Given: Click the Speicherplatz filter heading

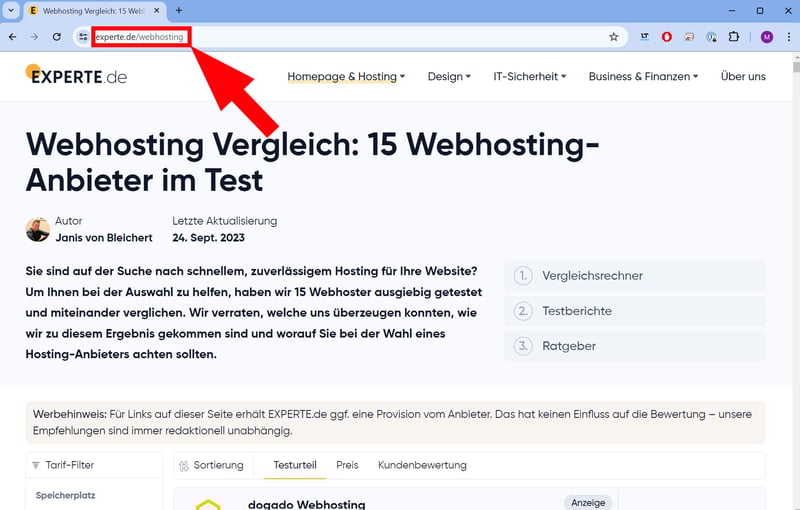Looking at the screenshot, I should coord(65,495).
